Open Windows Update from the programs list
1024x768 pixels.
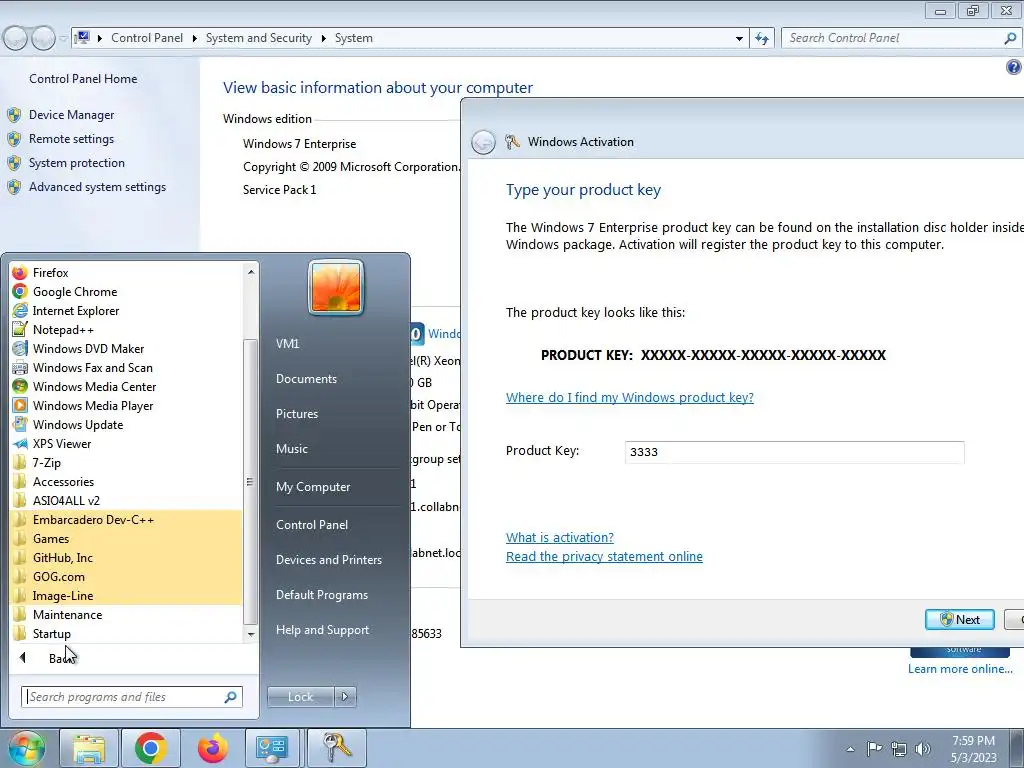78,424
